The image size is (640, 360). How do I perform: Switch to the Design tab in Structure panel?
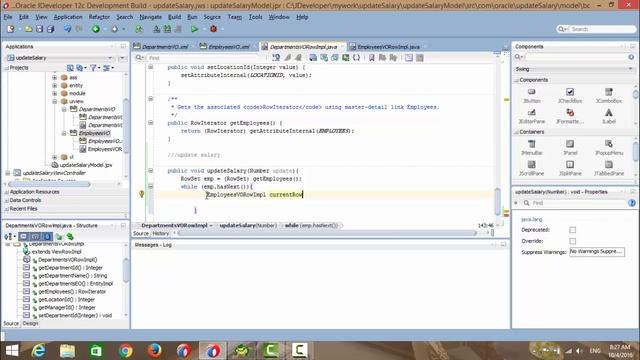click(x=30, y=323)
